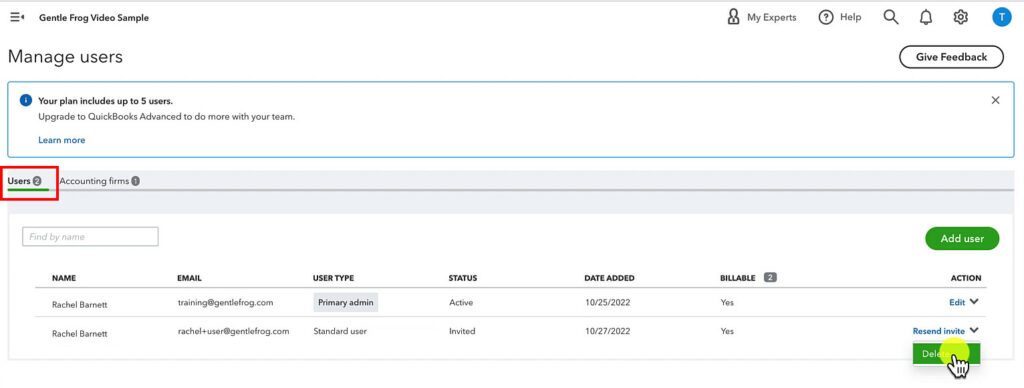
Task: Select rachel+user@gentlefrog.com email cell
Action: (233, 331)
